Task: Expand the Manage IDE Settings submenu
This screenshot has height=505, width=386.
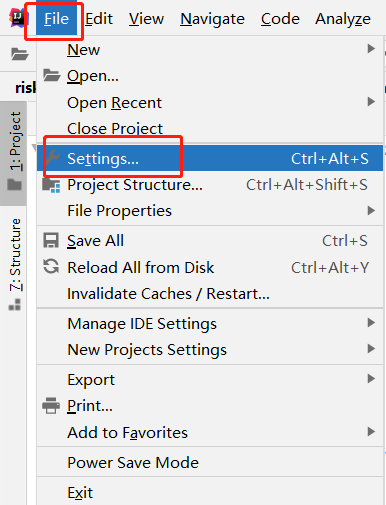Action: [210, 323]
